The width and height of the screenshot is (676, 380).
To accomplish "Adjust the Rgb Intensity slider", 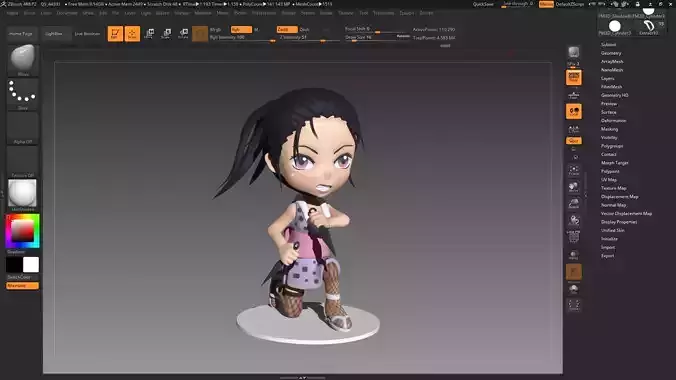I will pyautogui.click(x=243, y=38).
